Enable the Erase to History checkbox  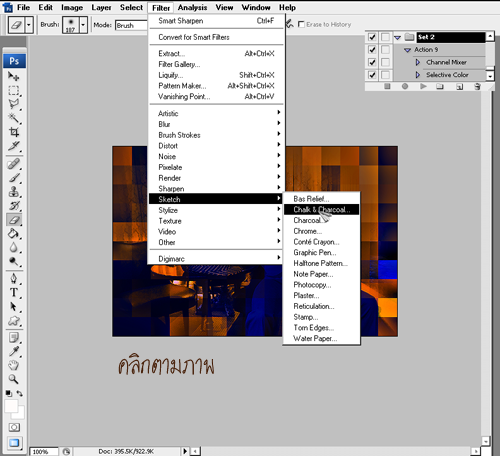301,24
